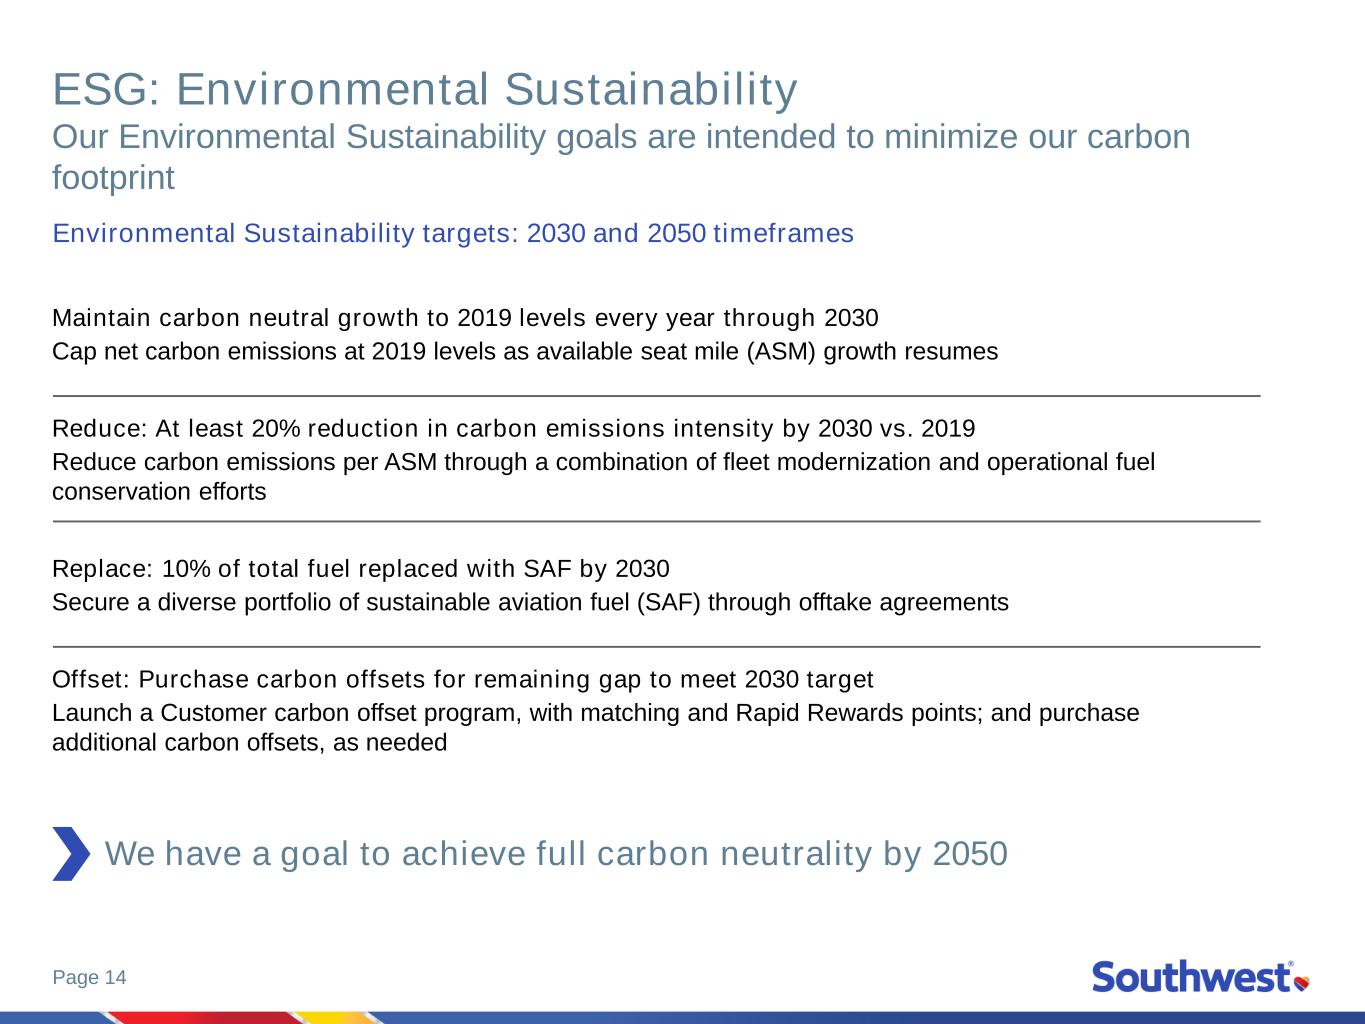Click the 'Launch a Customer carbon offset program' text

[595, 728]
